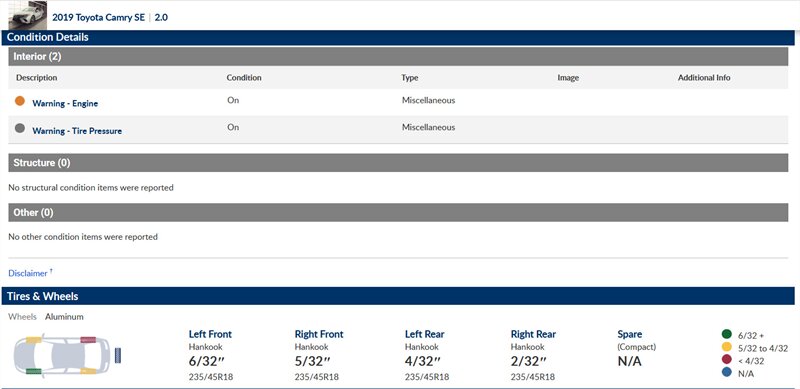Click the 6/32" Left Front tread depth
This screenshot has height=389, width=800.
coord(207,361)
